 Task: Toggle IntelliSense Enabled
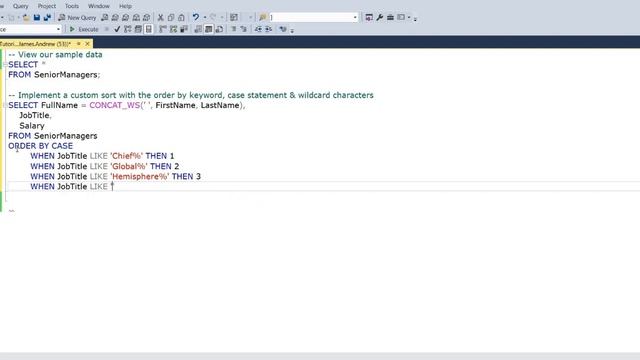click(x=149, y=29)
